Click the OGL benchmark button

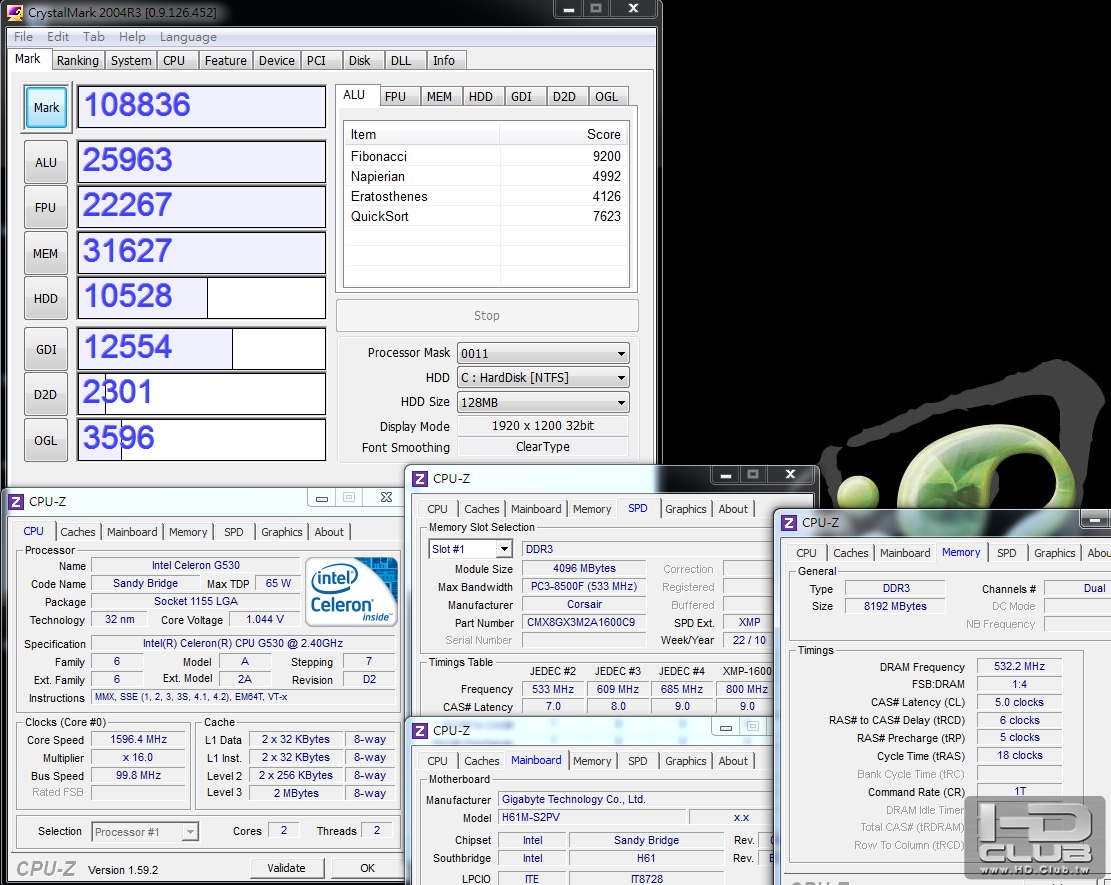point(46,440)
